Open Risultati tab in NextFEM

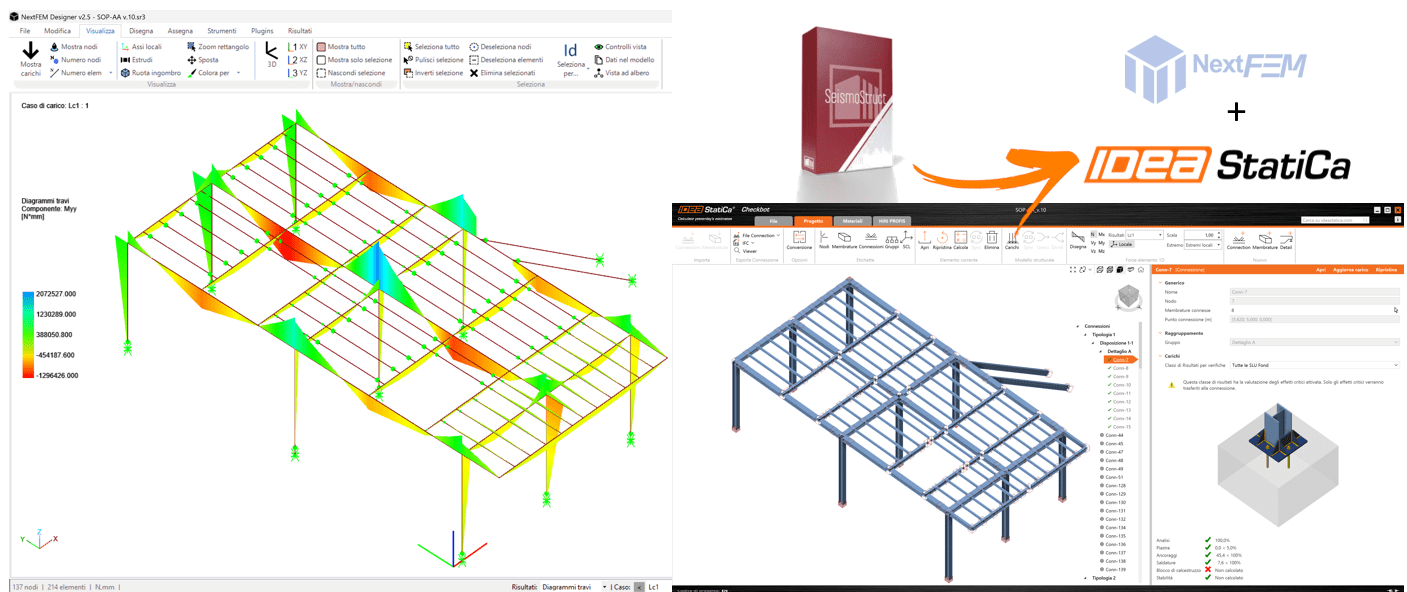click(x=299, y=31)
